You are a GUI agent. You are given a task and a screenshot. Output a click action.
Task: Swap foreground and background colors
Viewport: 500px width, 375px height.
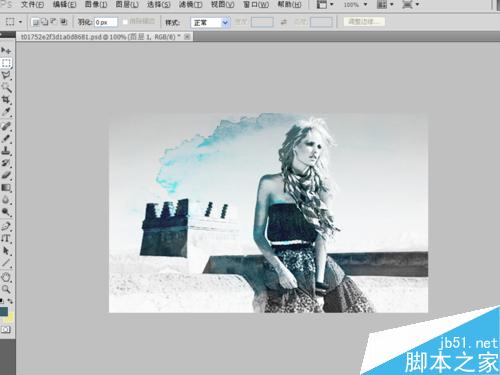point(11,301)
